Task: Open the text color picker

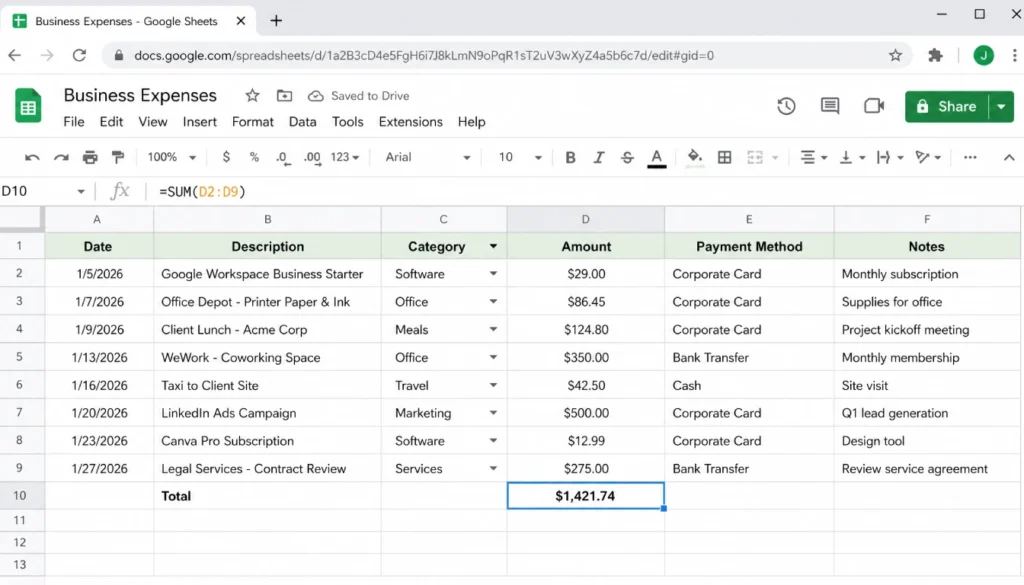Action: click(656, 158)
